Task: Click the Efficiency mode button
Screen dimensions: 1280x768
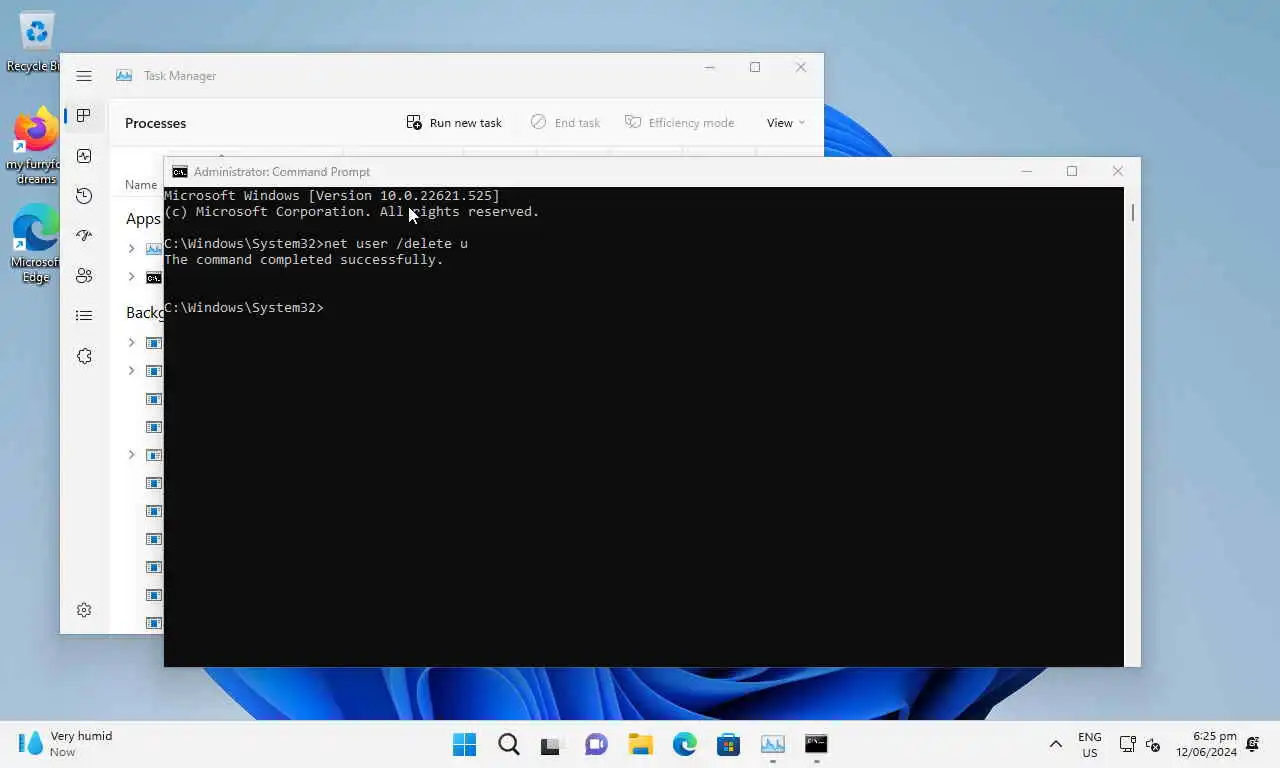Action: [680, 123]
